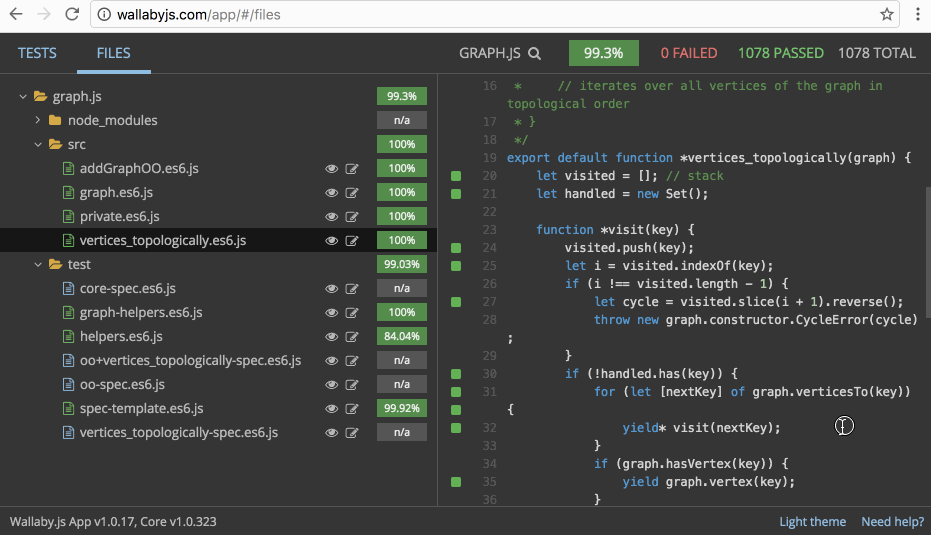The width and height of the screenshot is (931, 535).
Task: Click the 99.3% coverage badge in header
Action: (x=603, y=53)
